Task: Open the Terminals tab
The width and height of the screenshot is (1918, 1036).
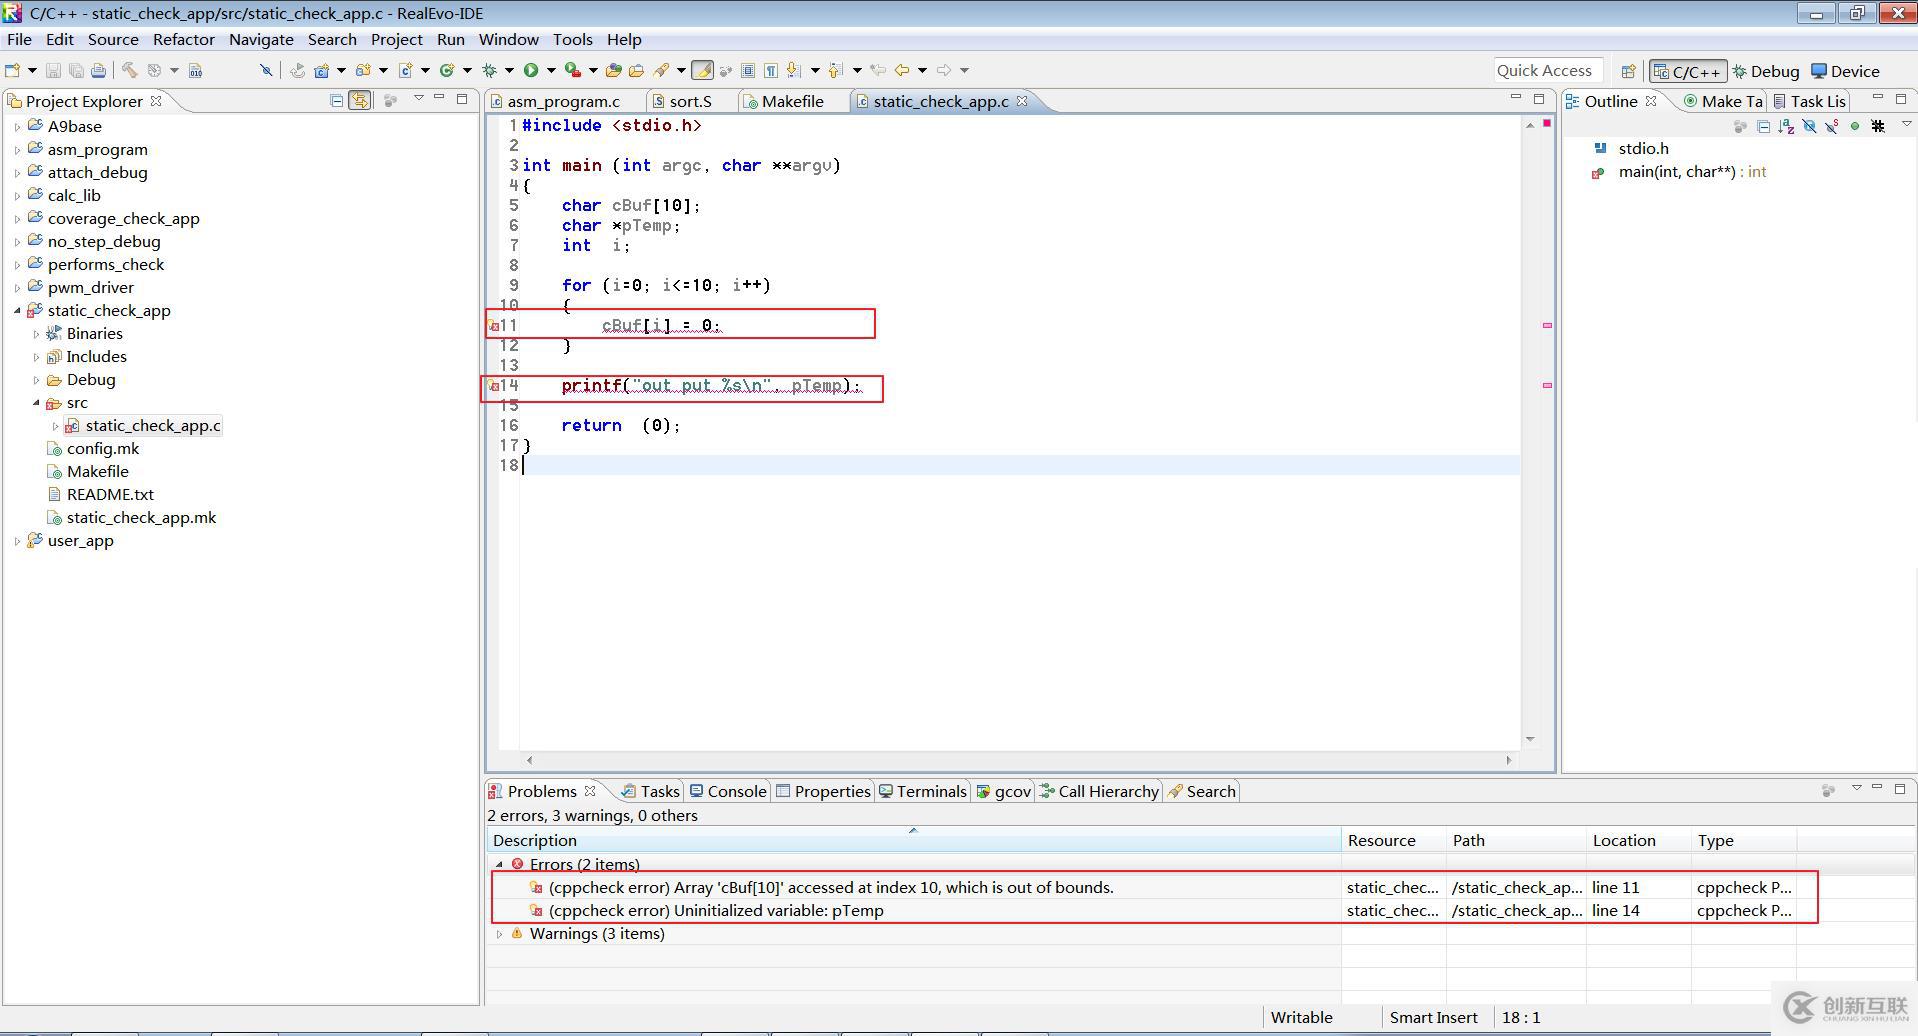Action: pos(922,791)
